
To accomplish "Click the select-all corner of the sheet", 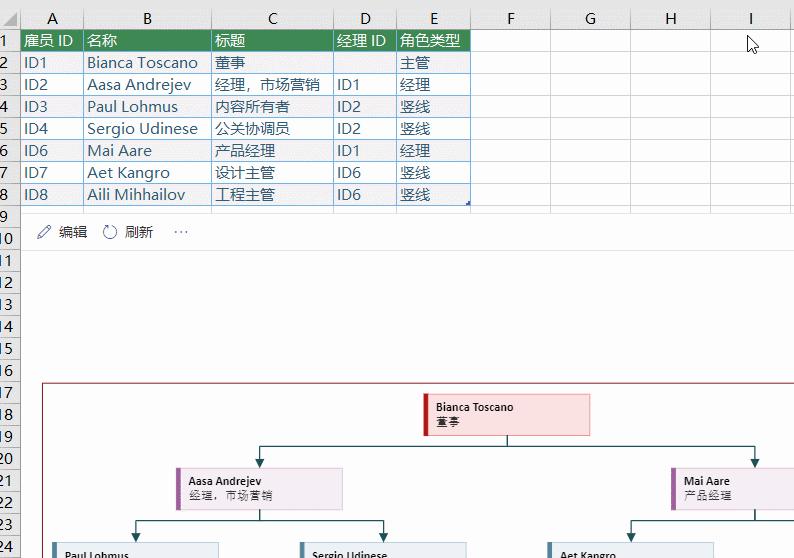I will pyautogui.click(x=10, y=19).
